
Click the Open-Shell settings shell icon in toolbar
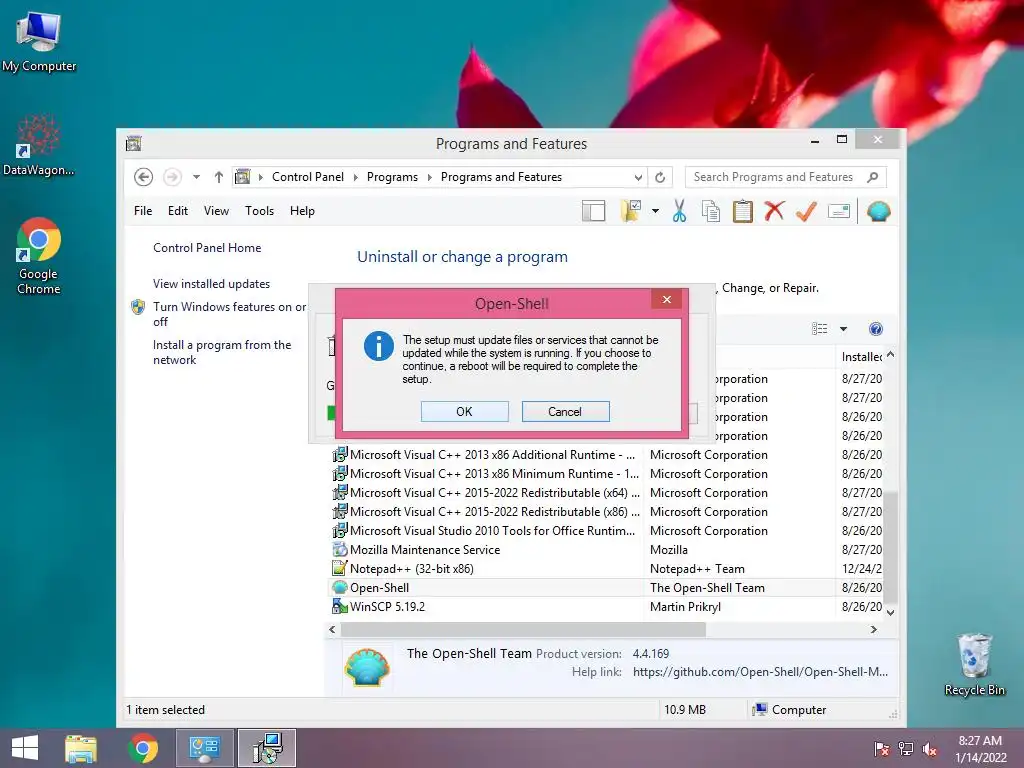(878, 212)
